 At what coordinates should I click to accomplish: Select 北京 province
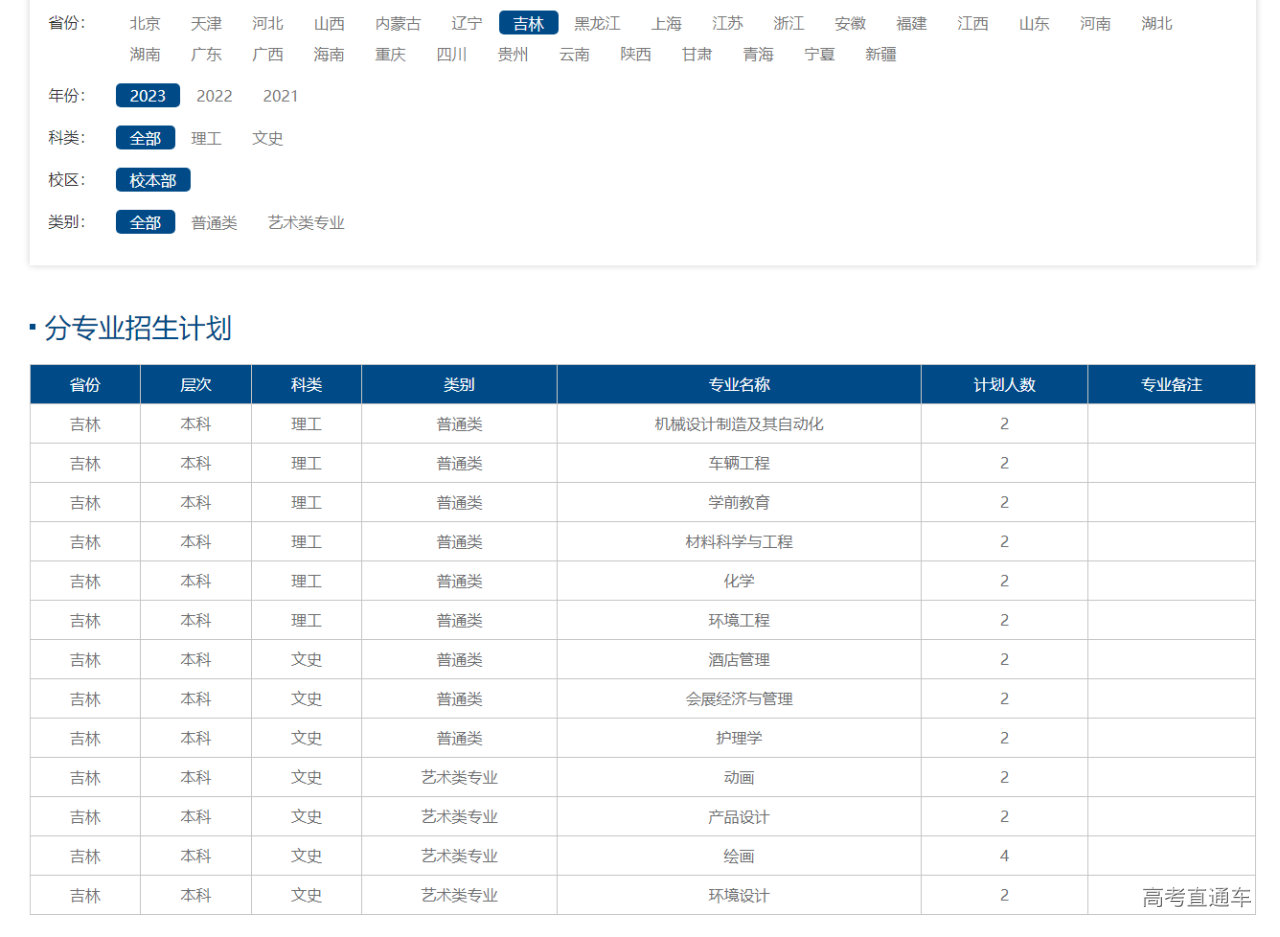tap(145, 23)
